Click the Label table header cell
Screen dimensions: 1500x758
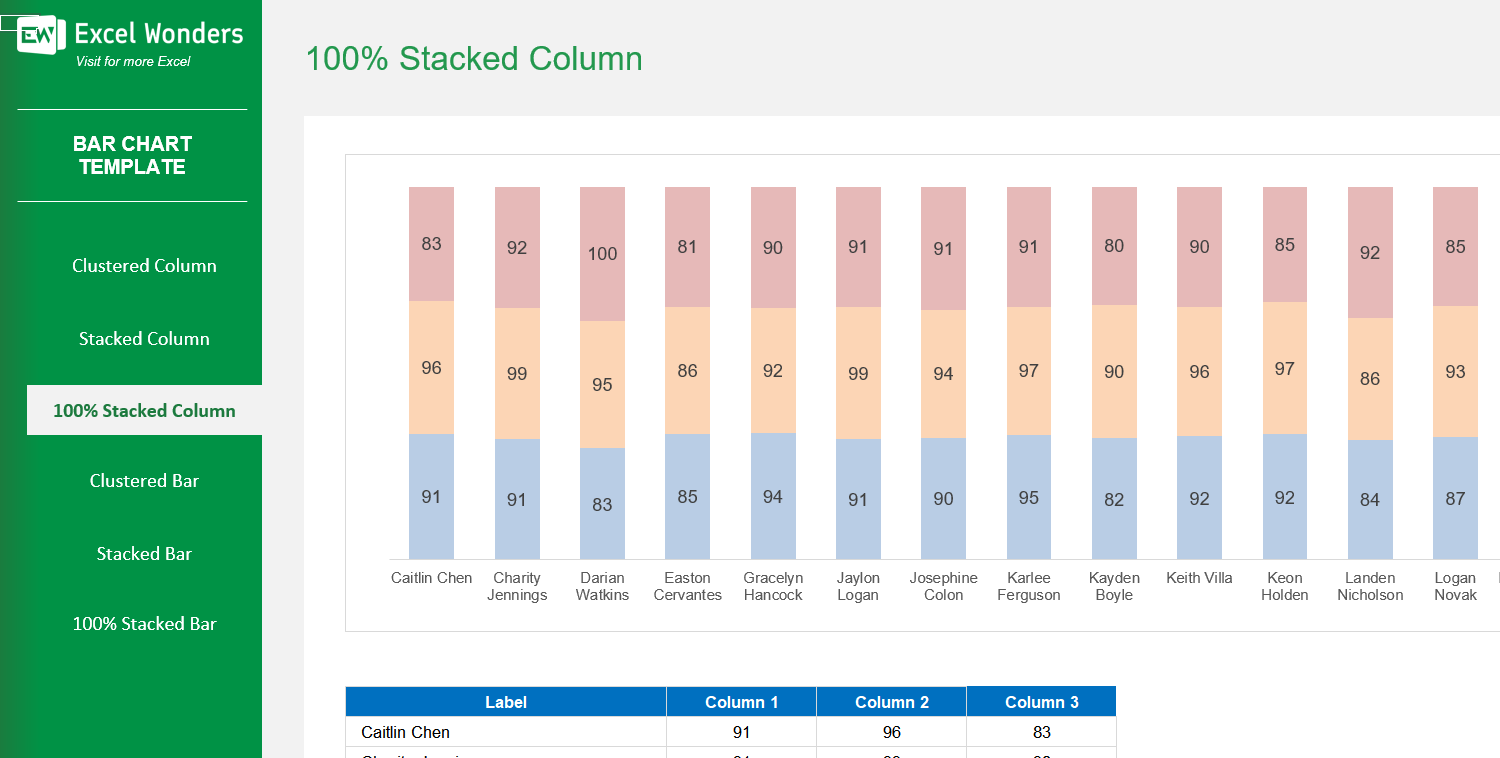pos(505,702)
